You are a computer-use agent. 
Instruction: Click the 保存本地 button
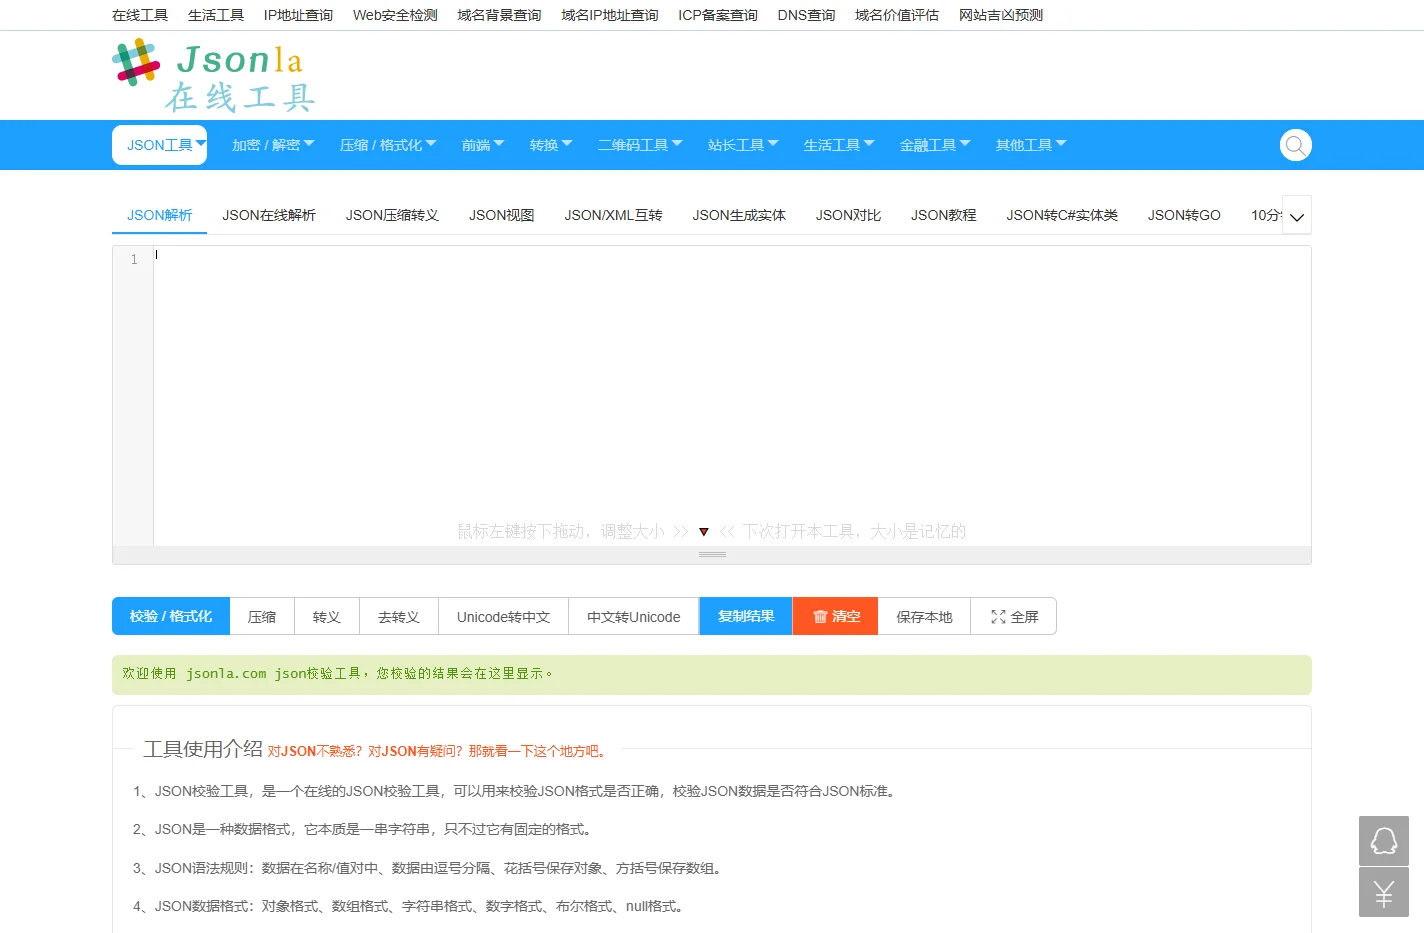click(x=924, y=616)
